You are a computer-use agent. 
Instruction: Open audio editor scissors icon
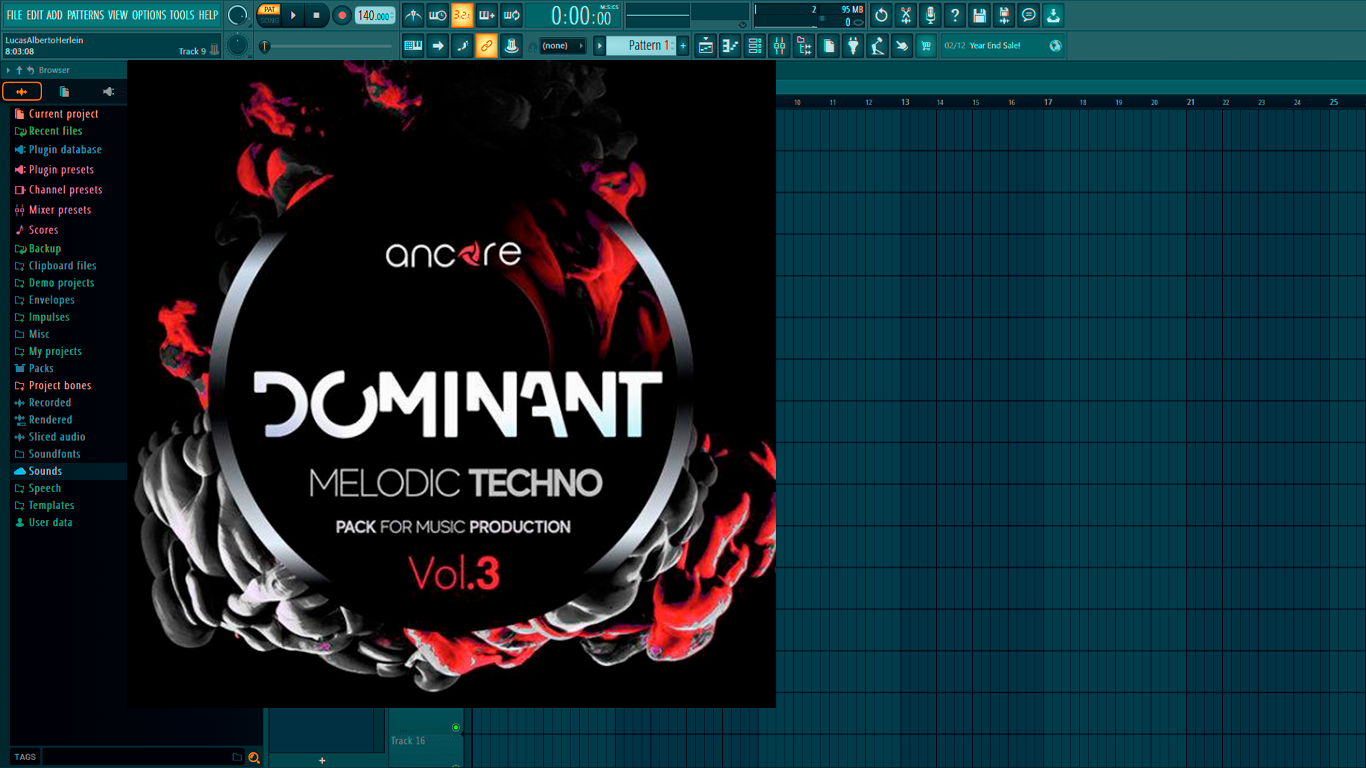[905, 15]
